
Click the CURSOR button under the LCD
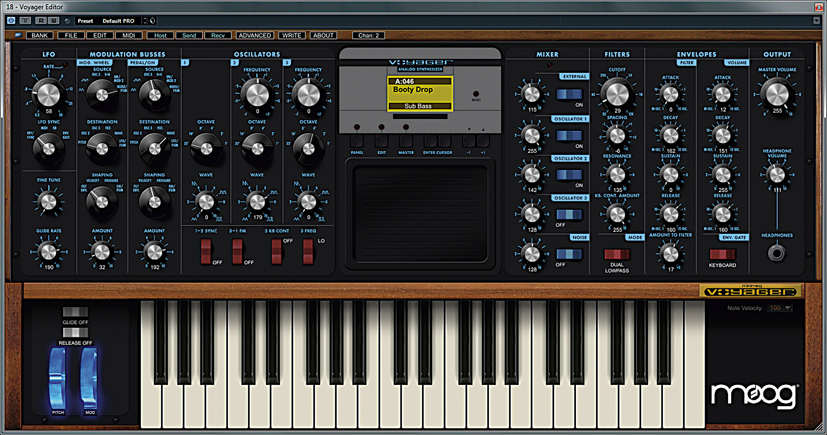point(445,141)
